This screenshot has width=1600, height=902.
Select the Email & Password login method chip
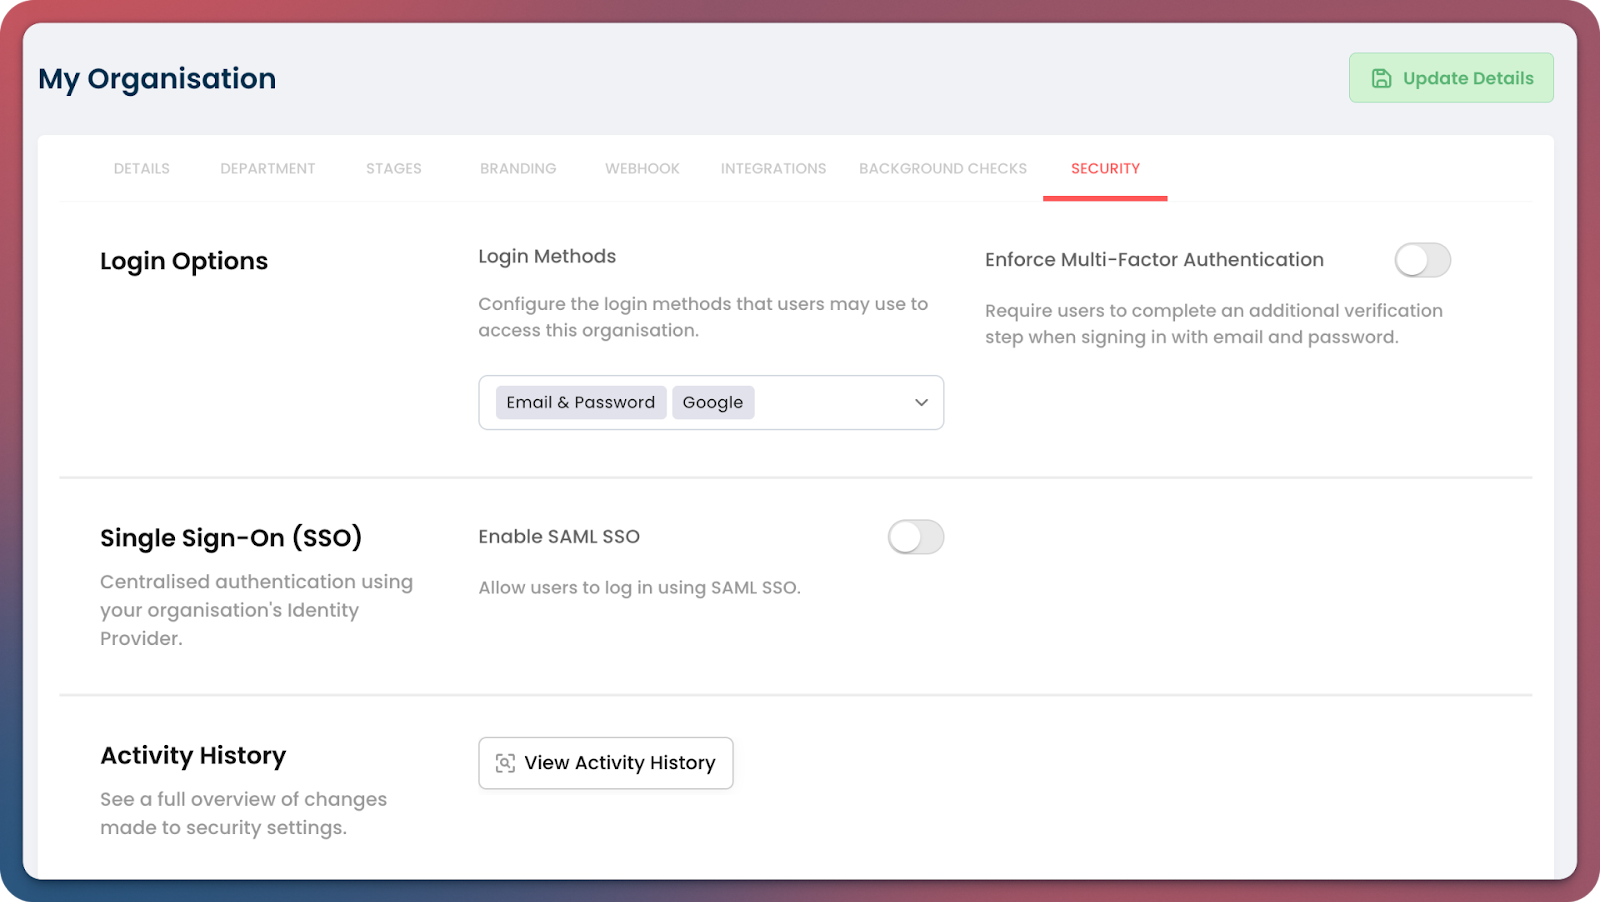coord(580,402)
